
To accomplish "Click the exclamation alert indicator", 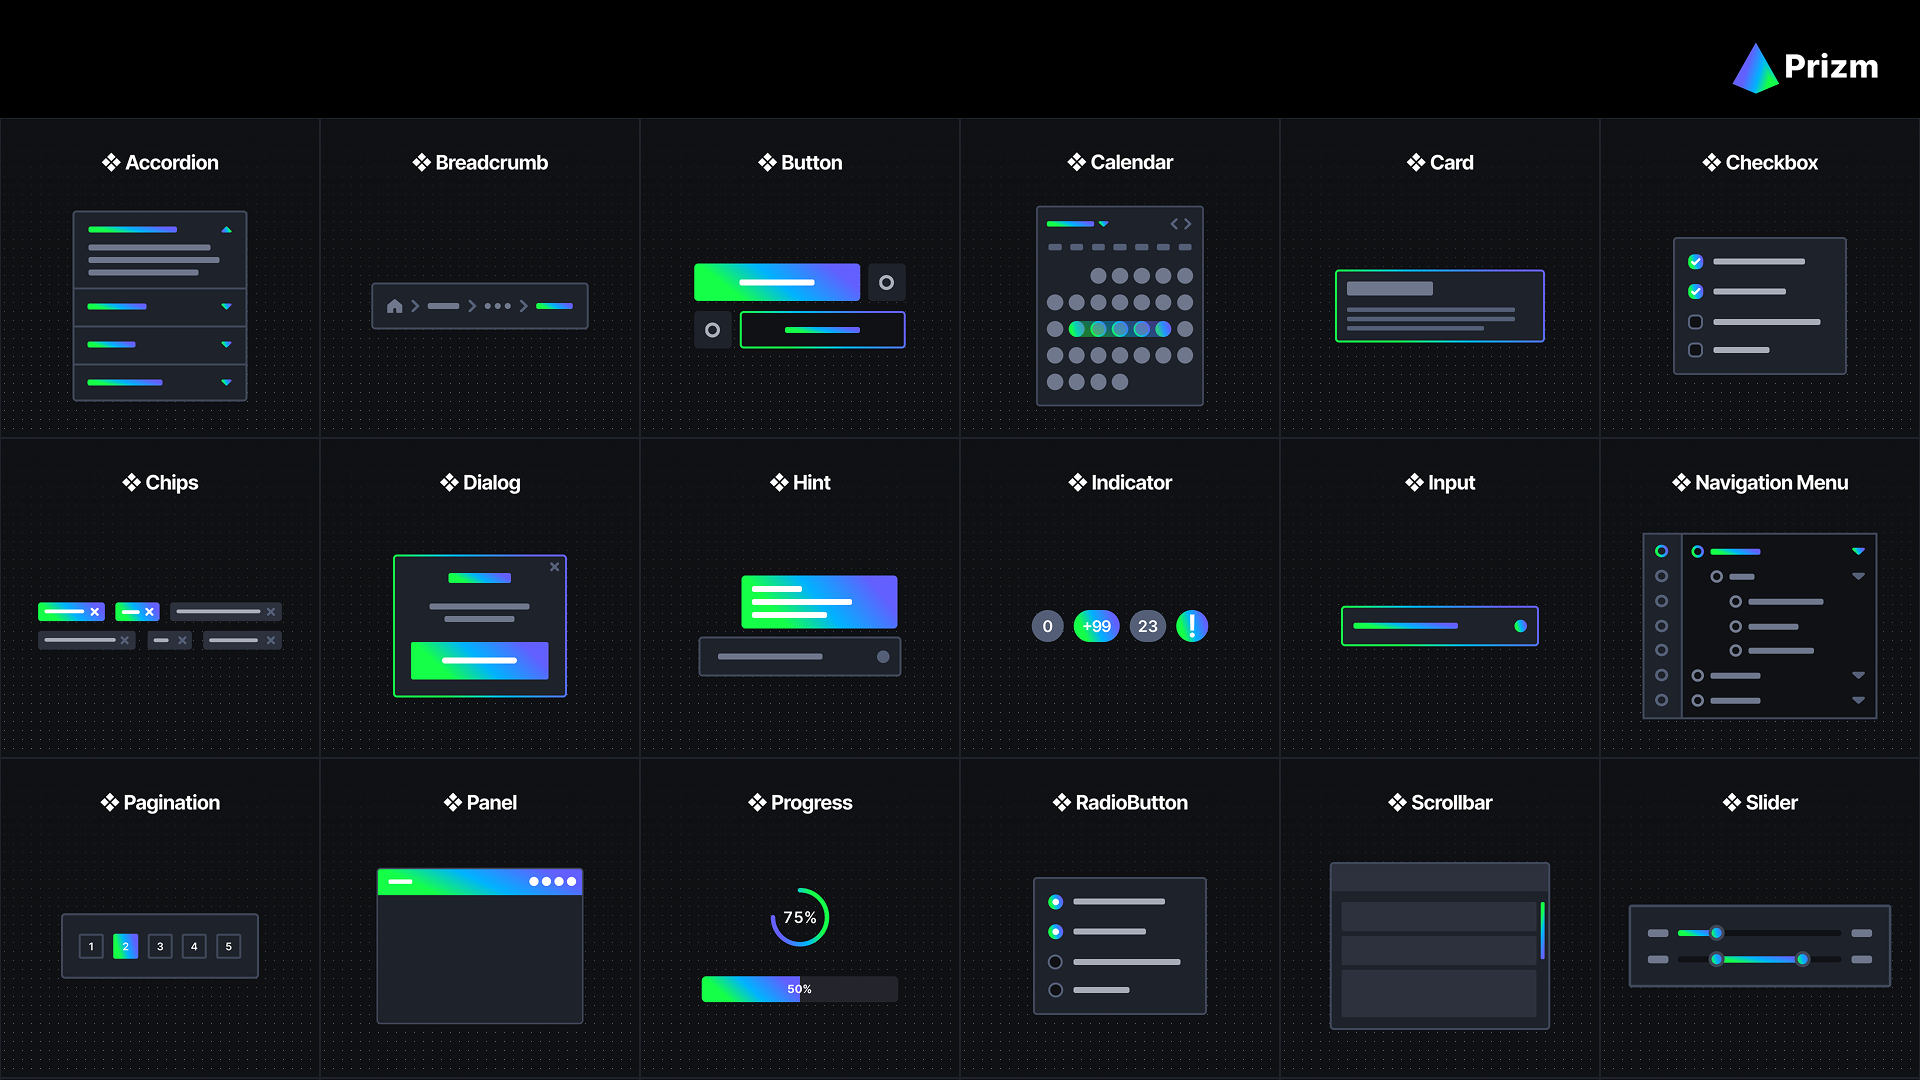I will 1191,626.
